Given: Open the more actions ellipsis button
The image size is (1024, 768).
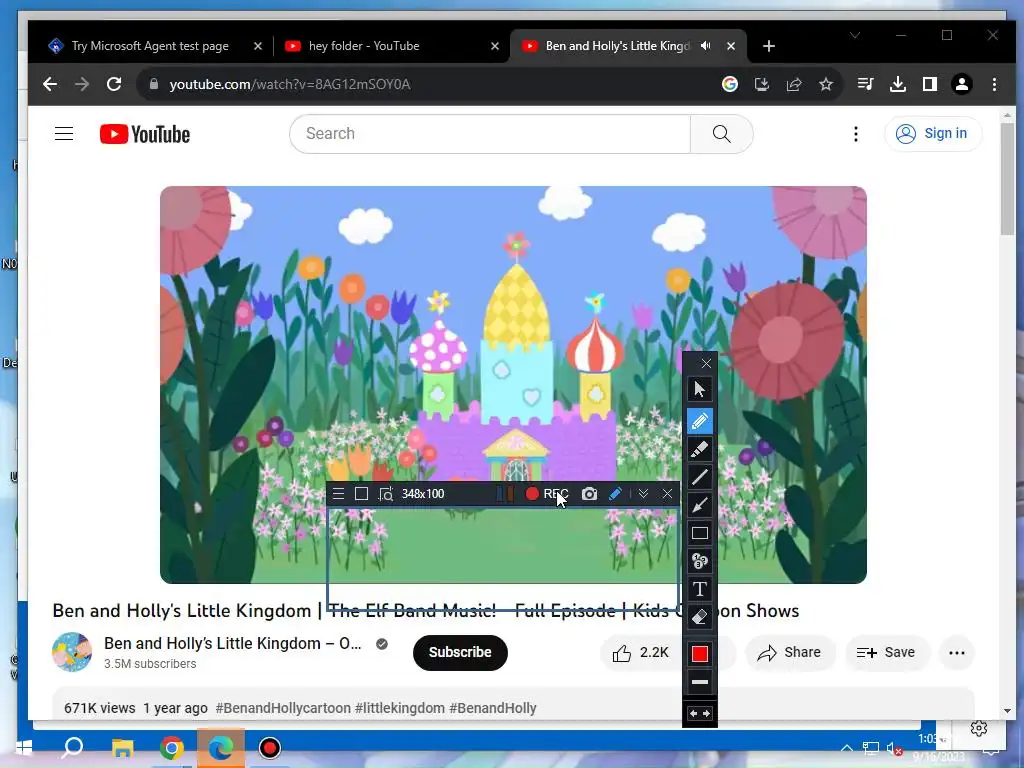Looking at the screenshot, I should [x=957, y=652].
